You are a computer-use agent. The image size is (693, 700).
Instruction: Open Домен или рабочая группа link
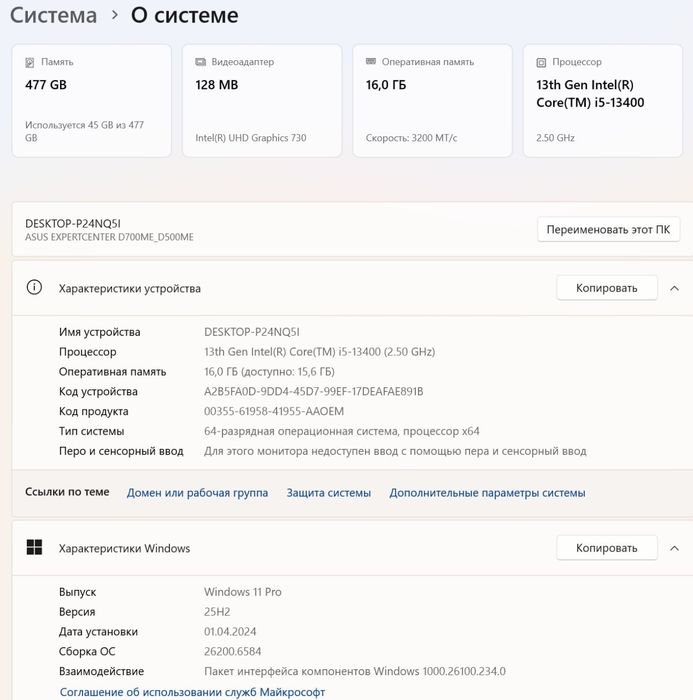tap(197, 493)
